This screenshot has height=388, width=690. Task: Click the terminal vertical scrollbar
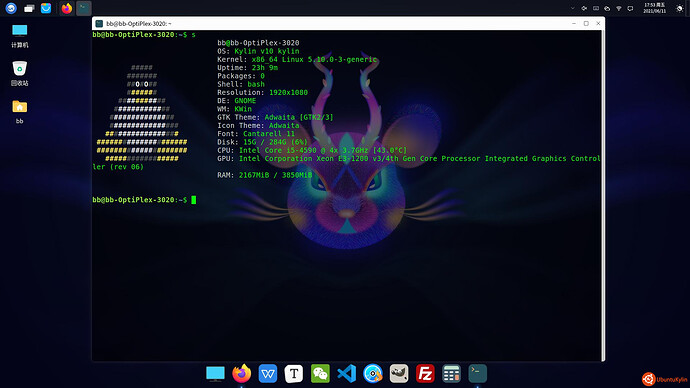point(603,195)
